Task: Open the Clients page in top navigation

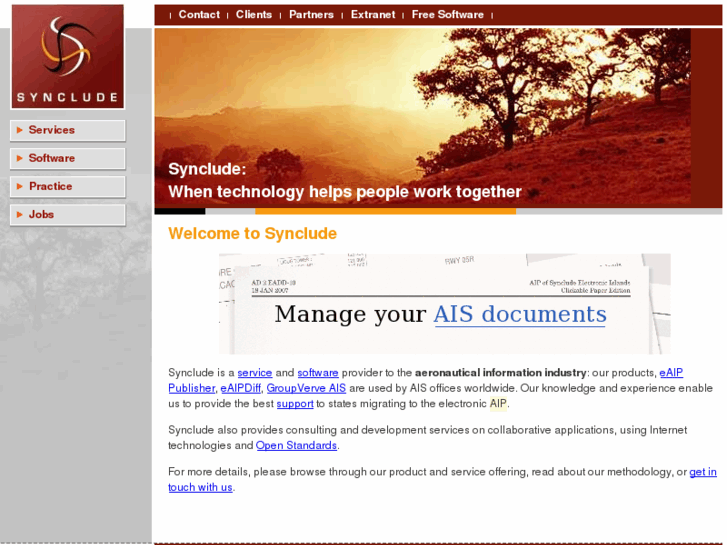Action: point(254,15)
